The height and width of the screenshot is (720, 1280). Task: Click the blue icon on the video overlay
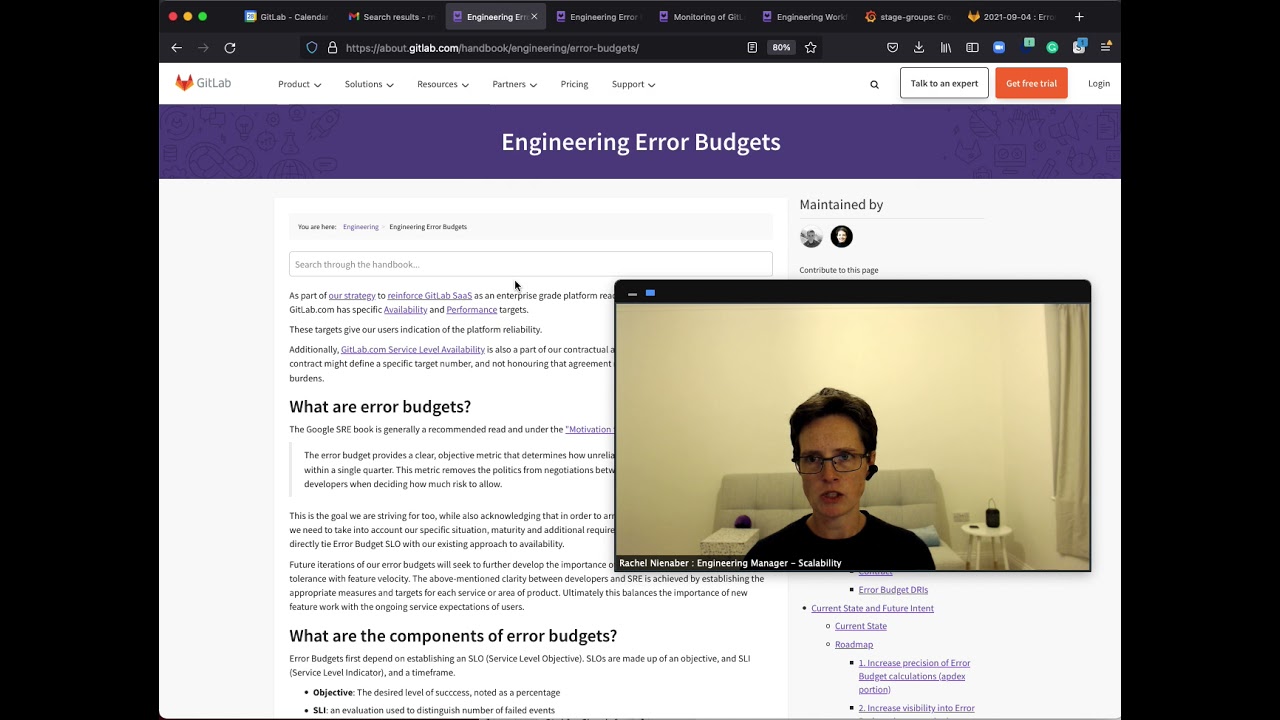pos(650,293)
